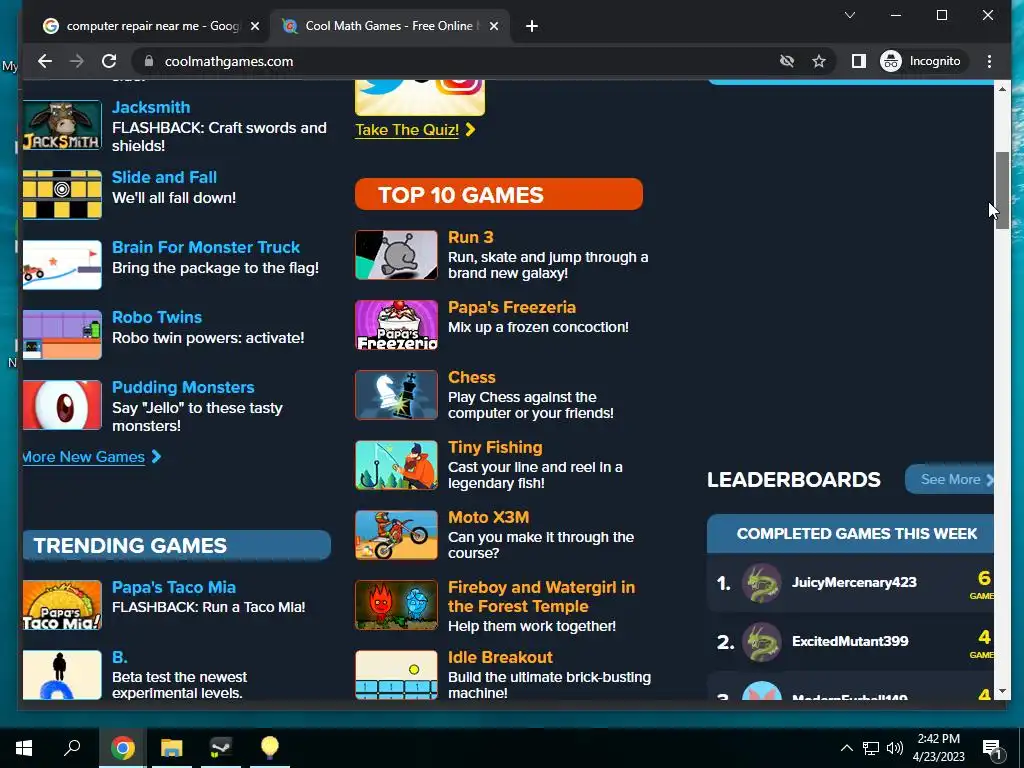Click the third-party cookies blocked eye icon

(787, 61)
